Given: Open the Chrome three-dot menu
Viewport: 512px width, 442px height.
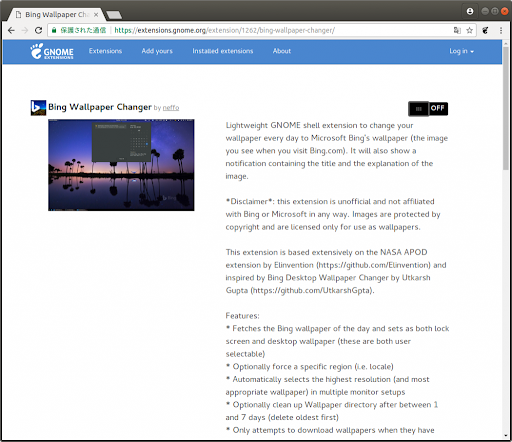Looking at the screenshot, I should (501, 30).
